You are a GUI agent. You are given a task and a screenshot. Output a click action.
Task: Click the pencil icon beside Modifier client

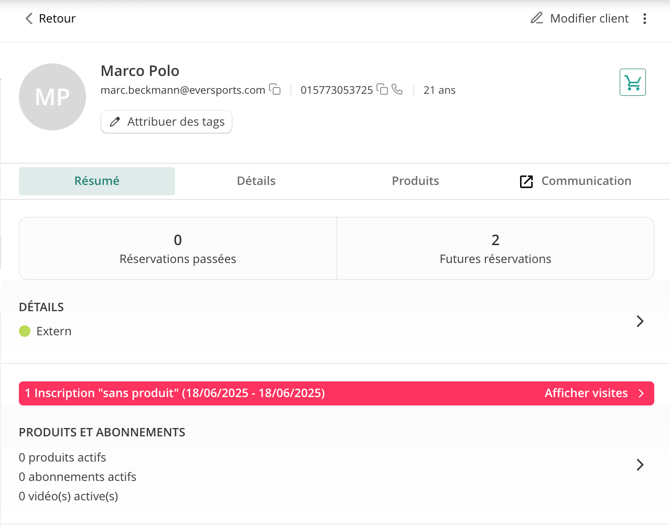tap(537, 18)
